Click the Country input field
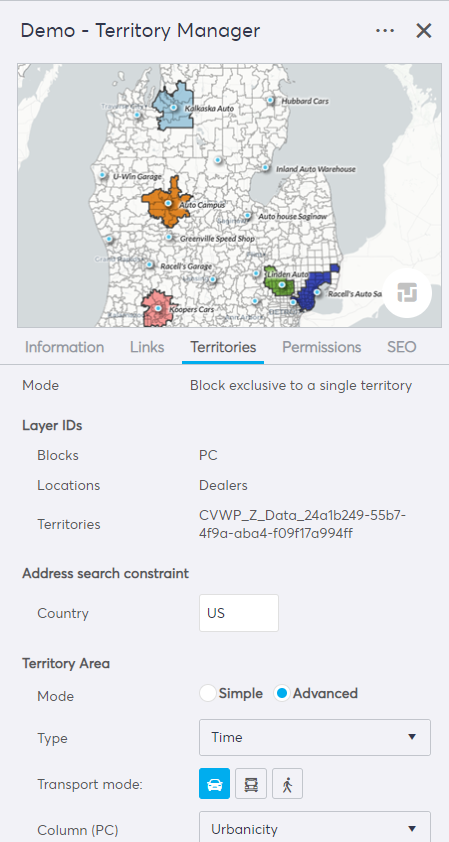Image resolution: width=449 pixels, height=842 pixels. tap(239, 613)
